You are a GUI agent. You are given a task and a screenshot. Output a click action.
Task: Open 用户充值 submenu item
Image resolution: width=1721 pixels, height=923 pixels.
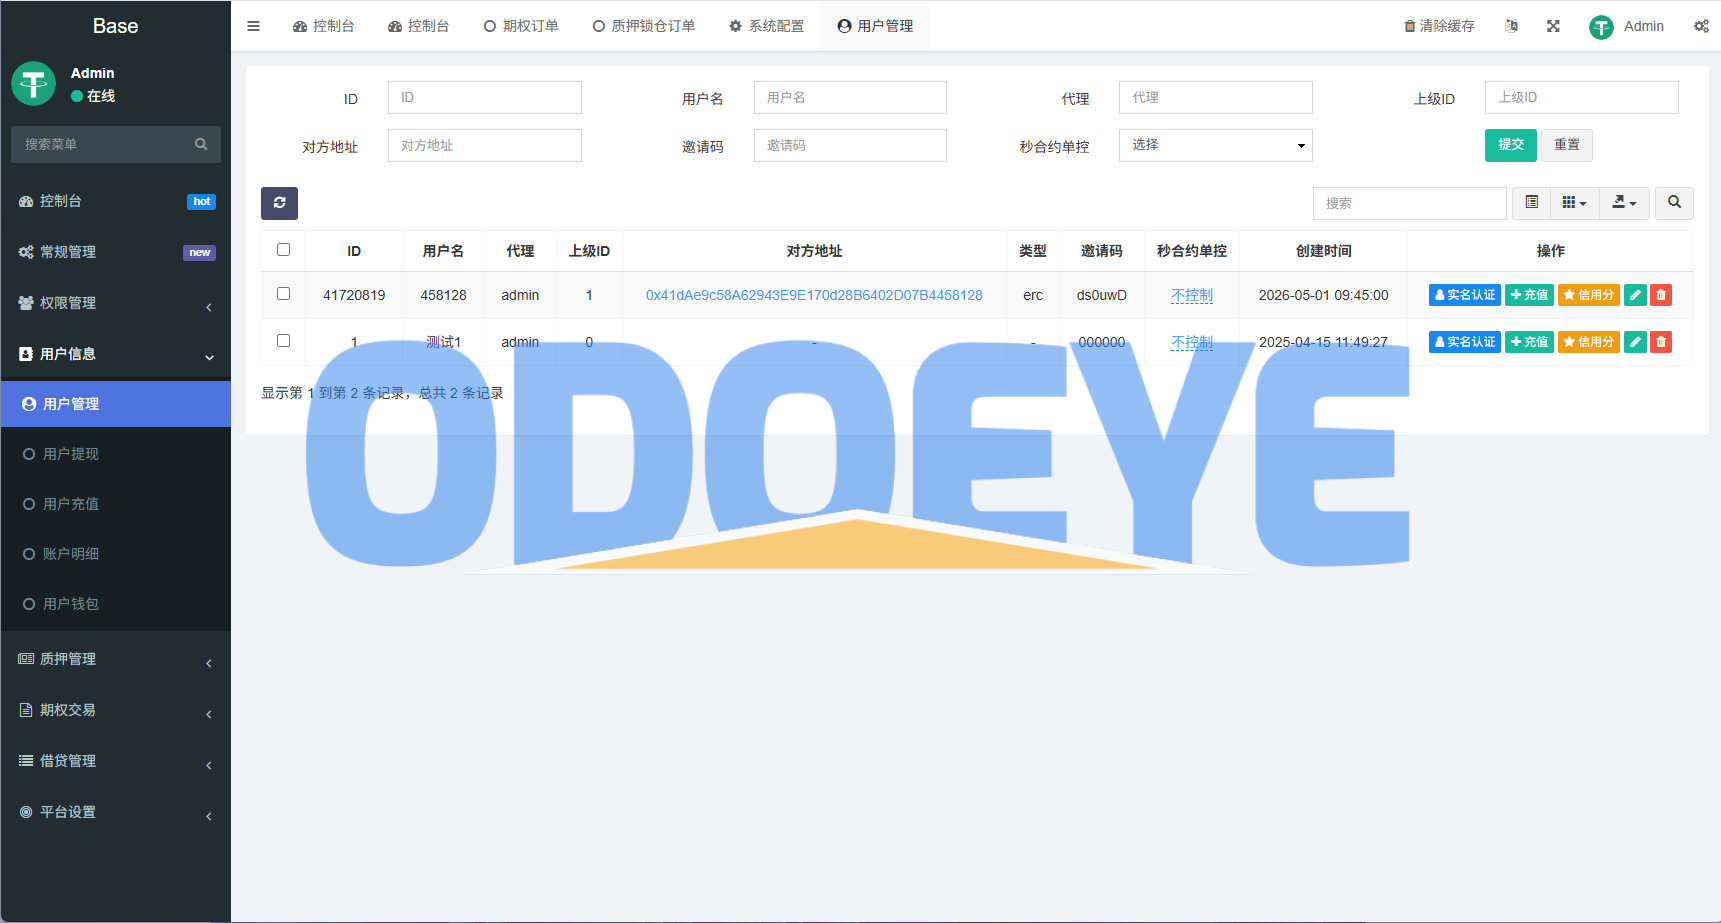click(115, 504)
